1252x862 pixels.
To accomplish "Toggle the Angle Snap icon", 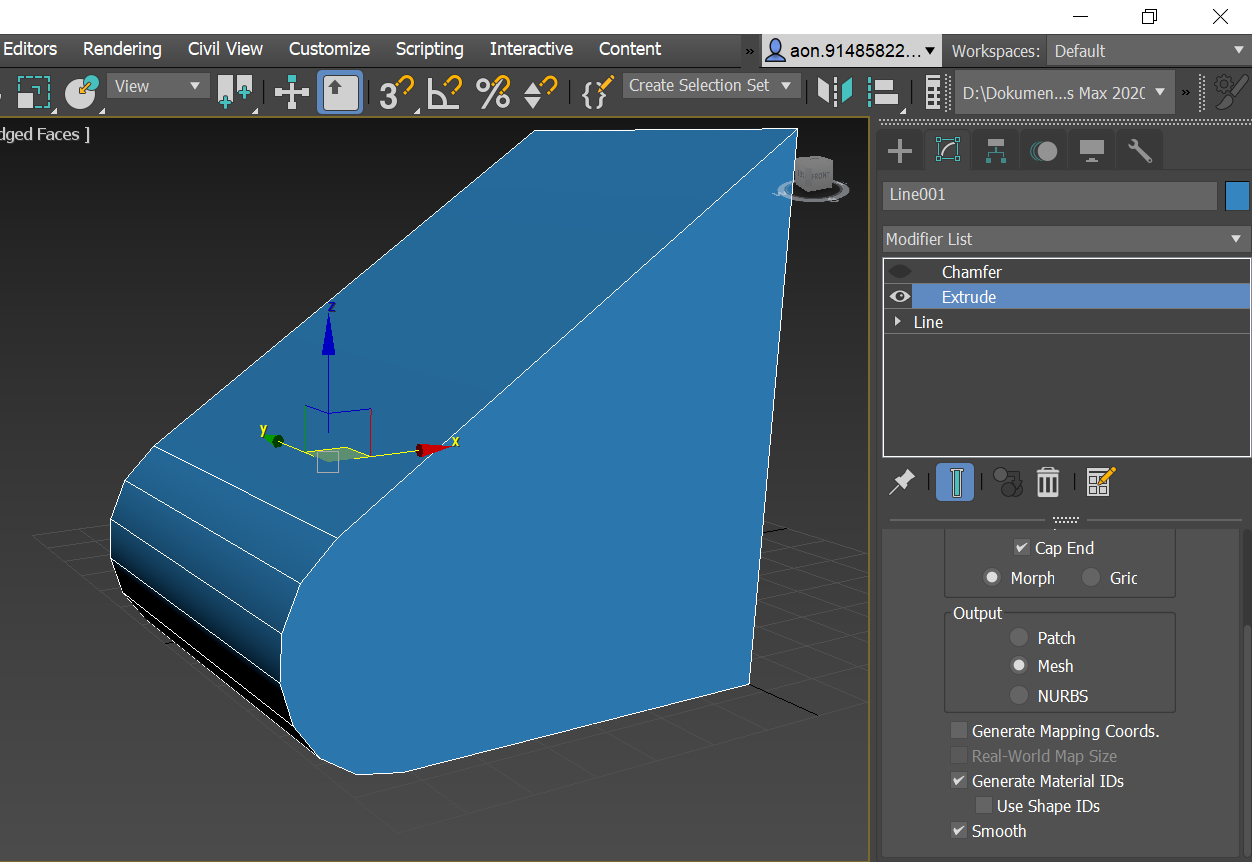I will [444, 92].
